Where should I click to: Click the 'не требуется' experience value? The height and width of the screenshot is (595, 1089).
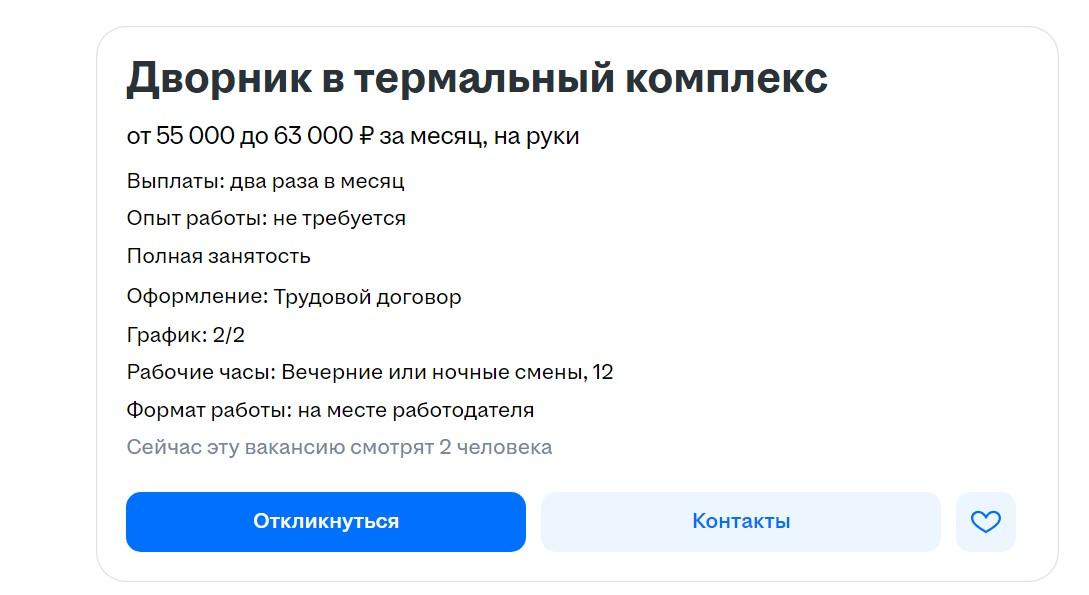339,218
